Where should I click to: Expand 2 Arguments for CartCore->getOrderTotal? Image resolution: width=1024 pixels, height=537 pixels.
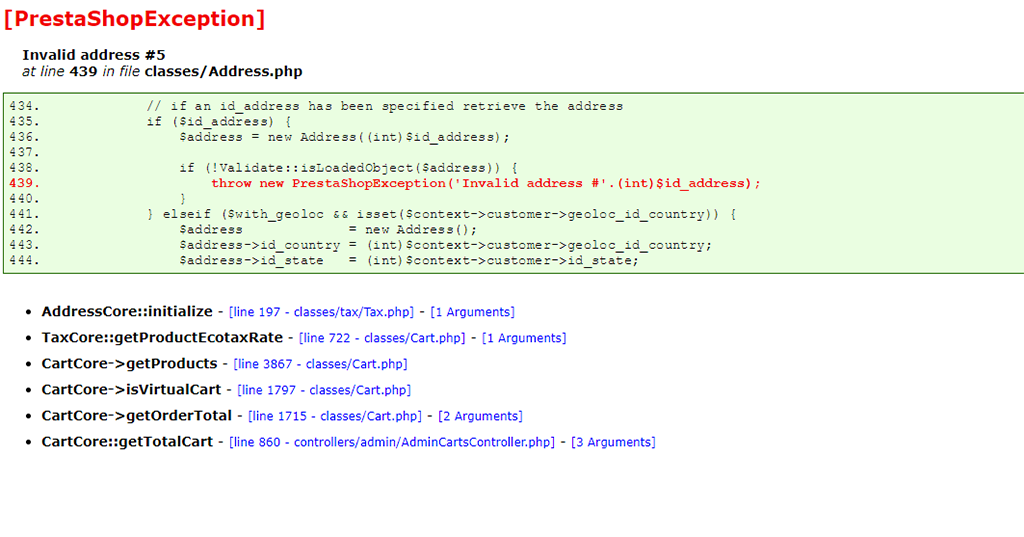click(x=481, y=417)
